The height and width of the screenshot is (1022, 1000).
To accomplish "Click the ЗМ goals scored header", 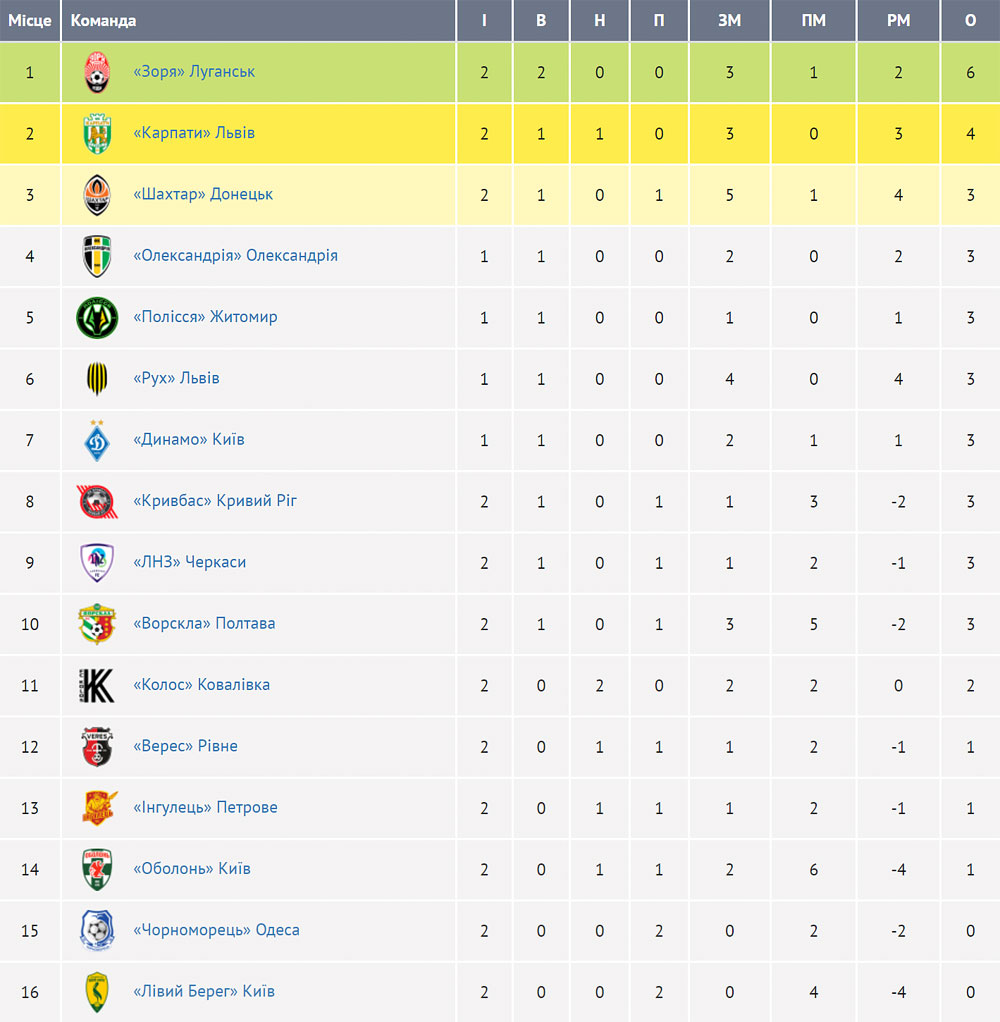I will [x=729, y=20].
